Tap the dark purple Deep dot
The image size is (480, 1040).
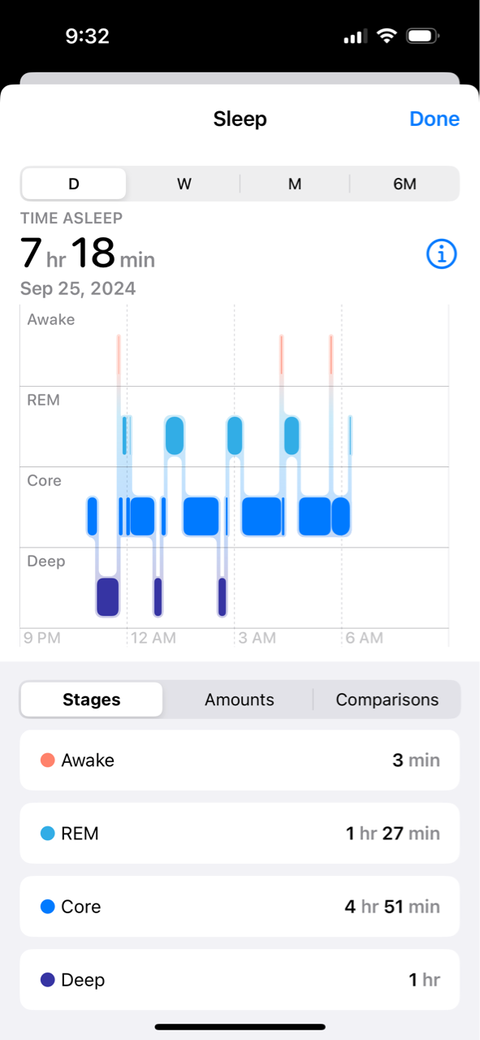point(47,980)
